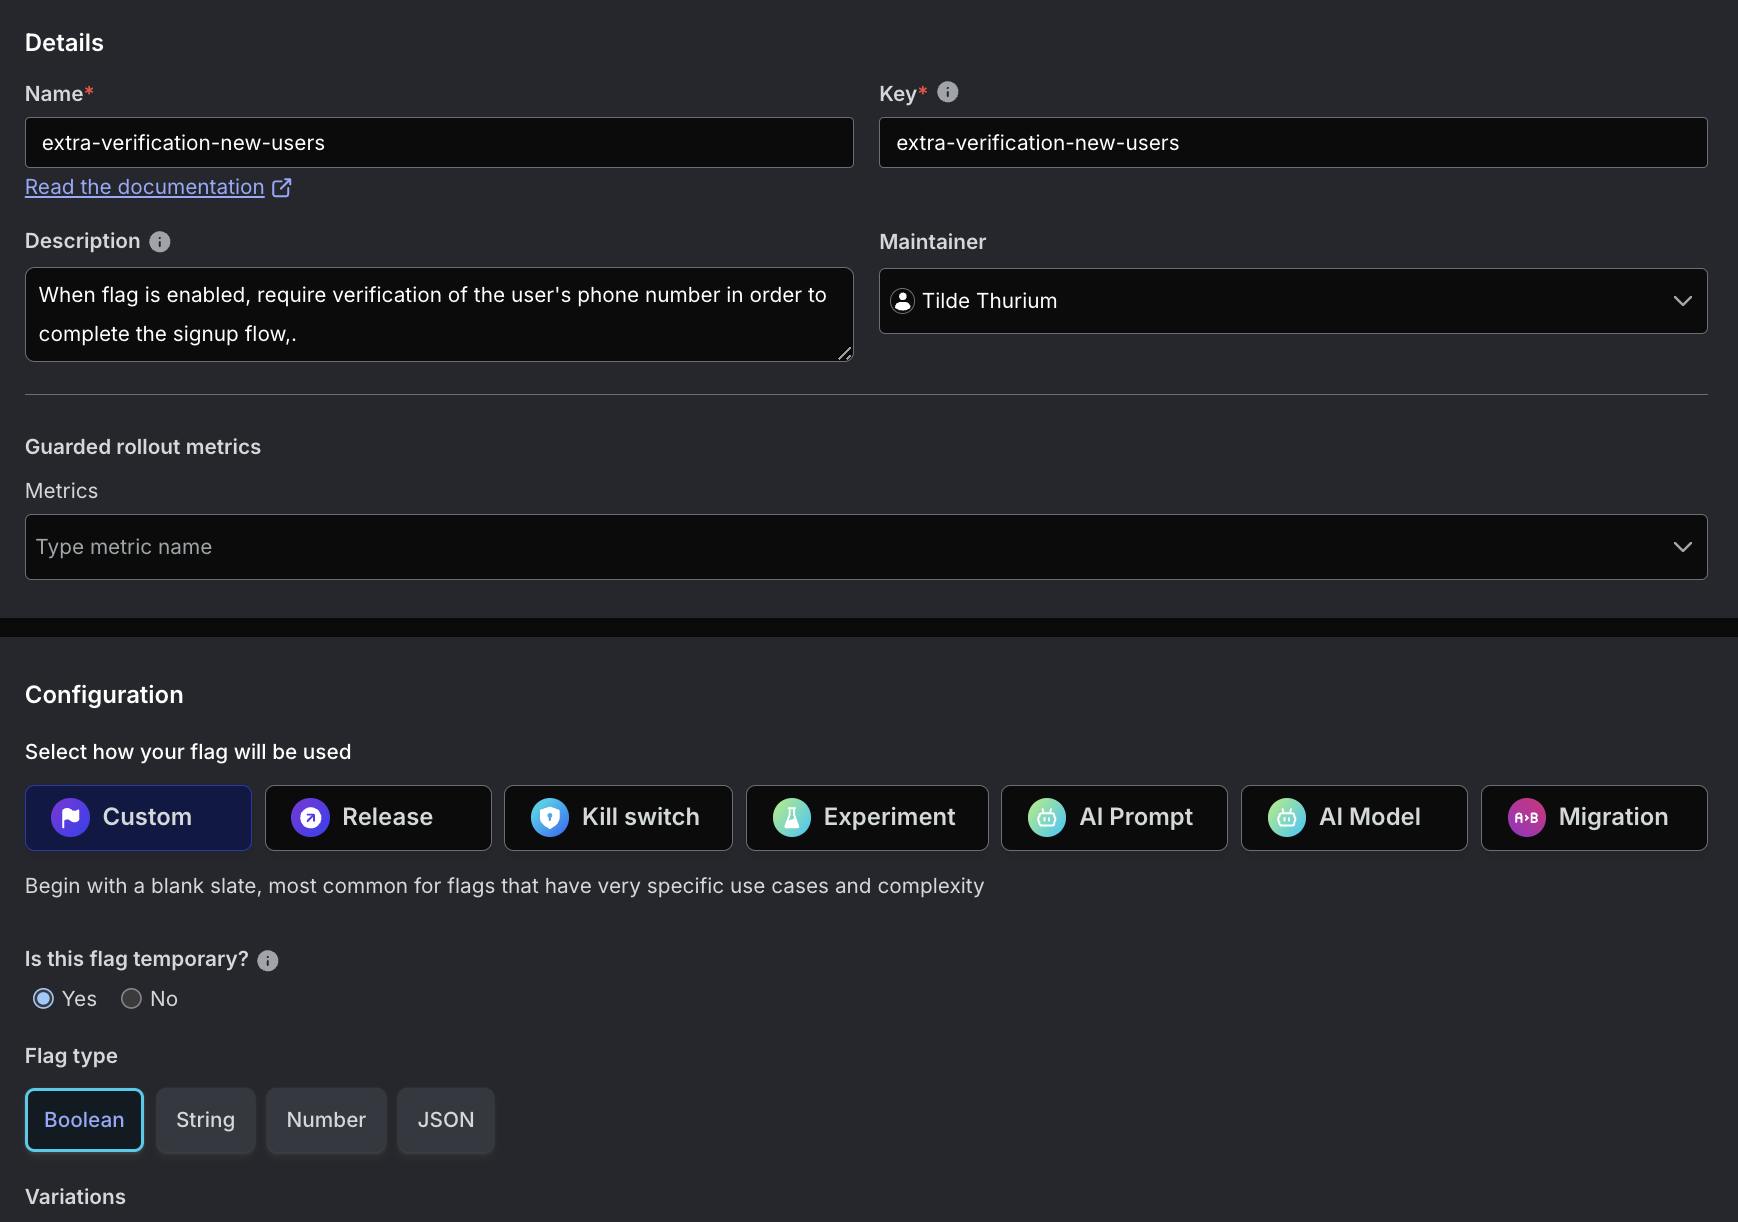Choose the Migration flag template
Image resolution: width=1738 pixels, height=1222 pixels.
click(1594, 818)
